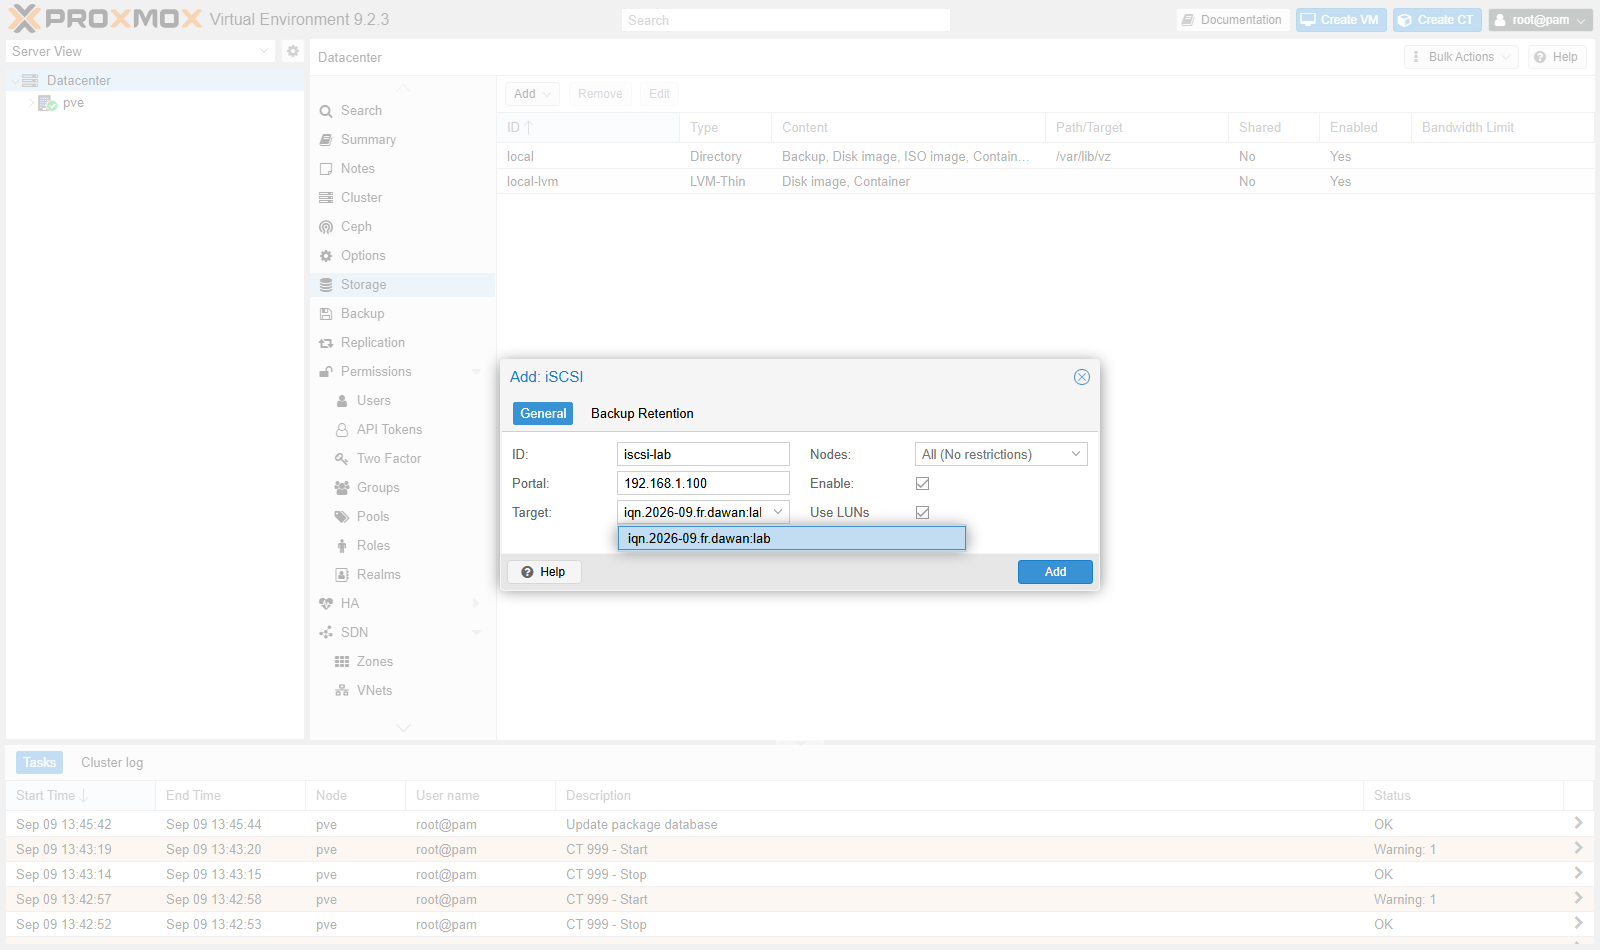Switch to the Cluster log tab
The width and height of the screenshot is (1600, 950).
point(112,762)
